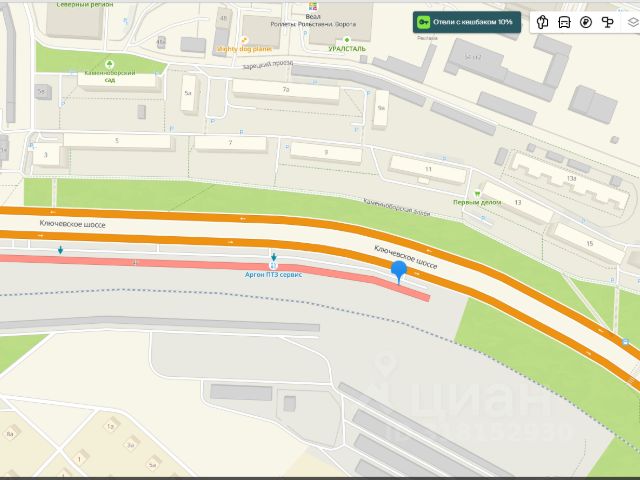Click the entrance arrow near Аргон ПТЗ сервис

pyautogui.click(x=273, y=257)
